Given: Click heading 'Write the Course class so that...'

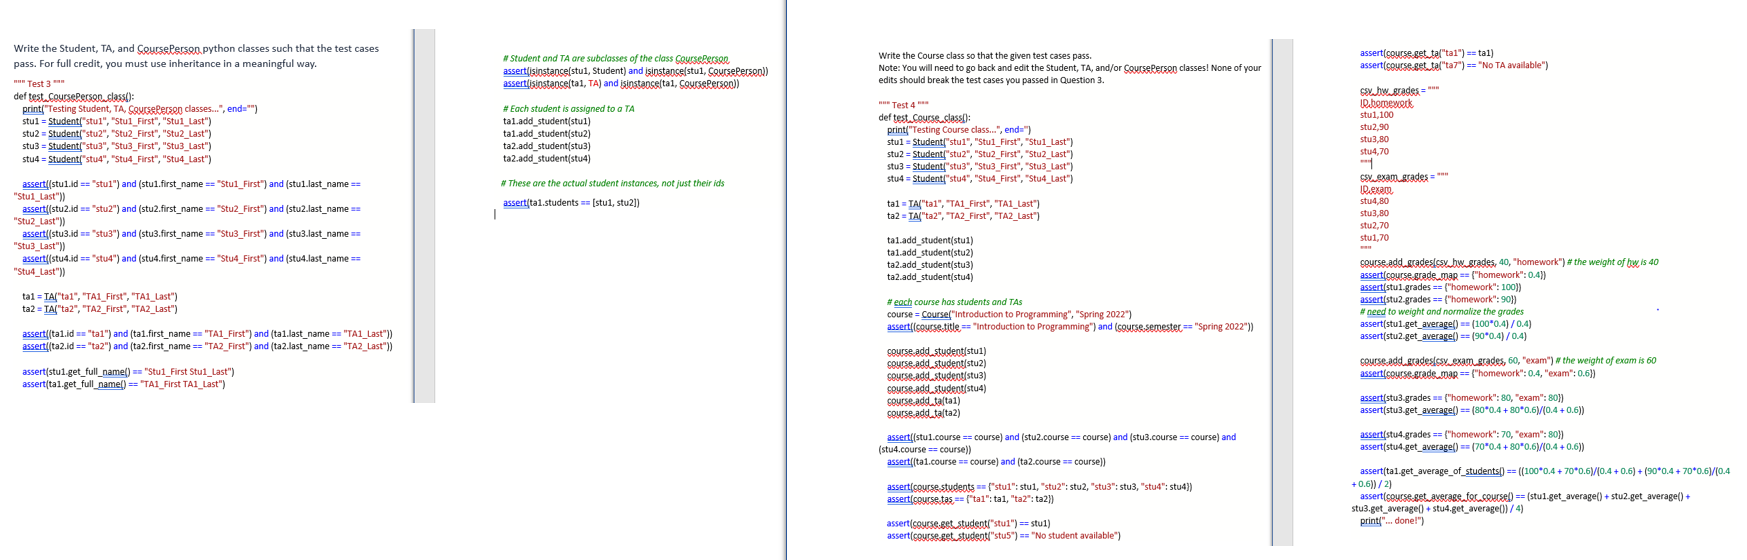Looking at the screenshot, I should (x=985, y=56).
